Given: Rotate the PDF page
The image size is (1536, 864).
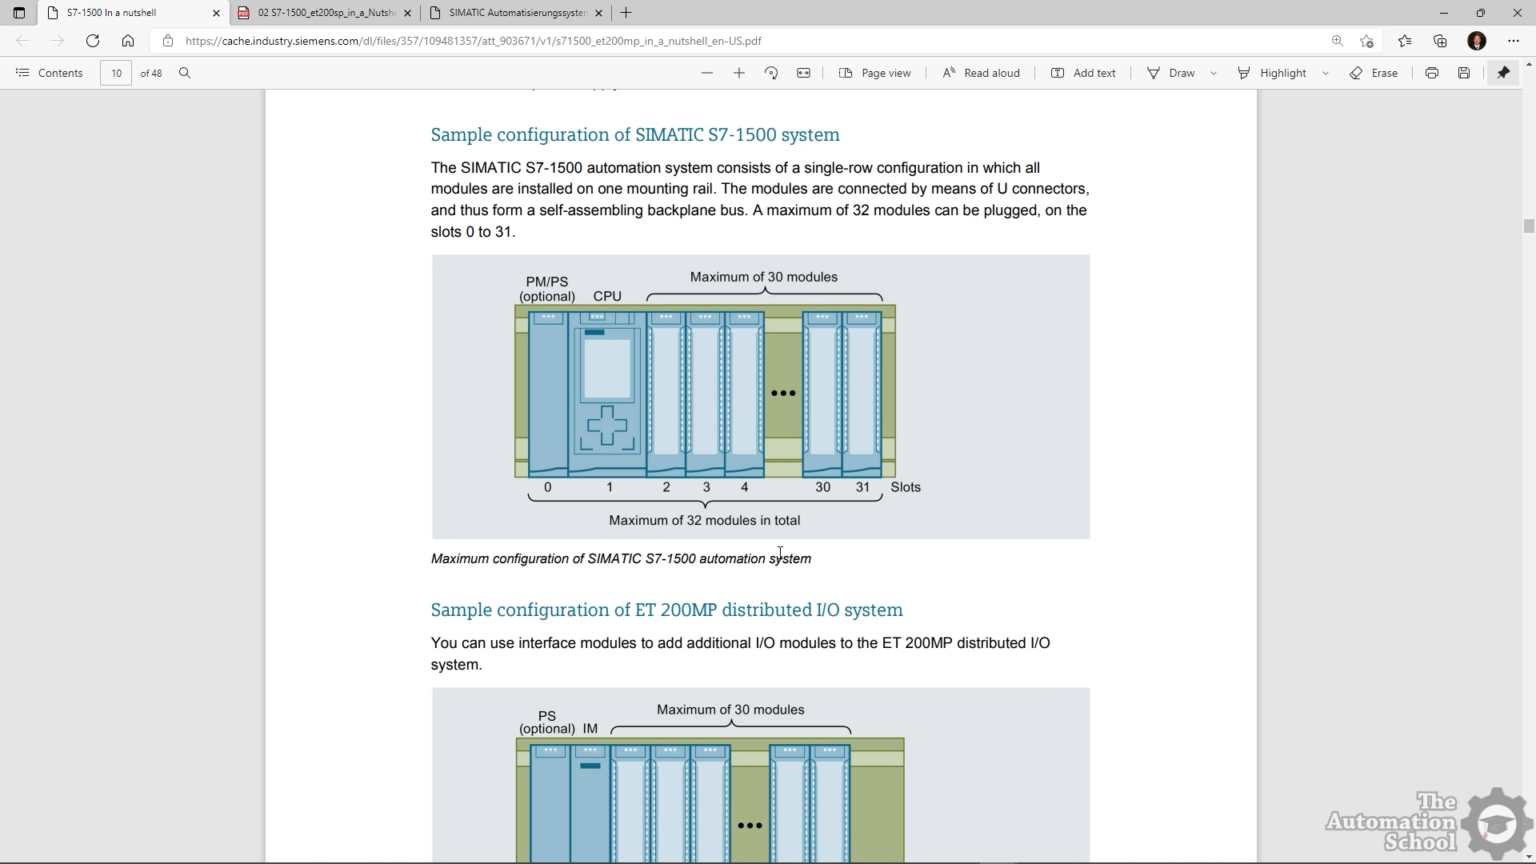Looking at the screenshot, I should coord(770,72).
